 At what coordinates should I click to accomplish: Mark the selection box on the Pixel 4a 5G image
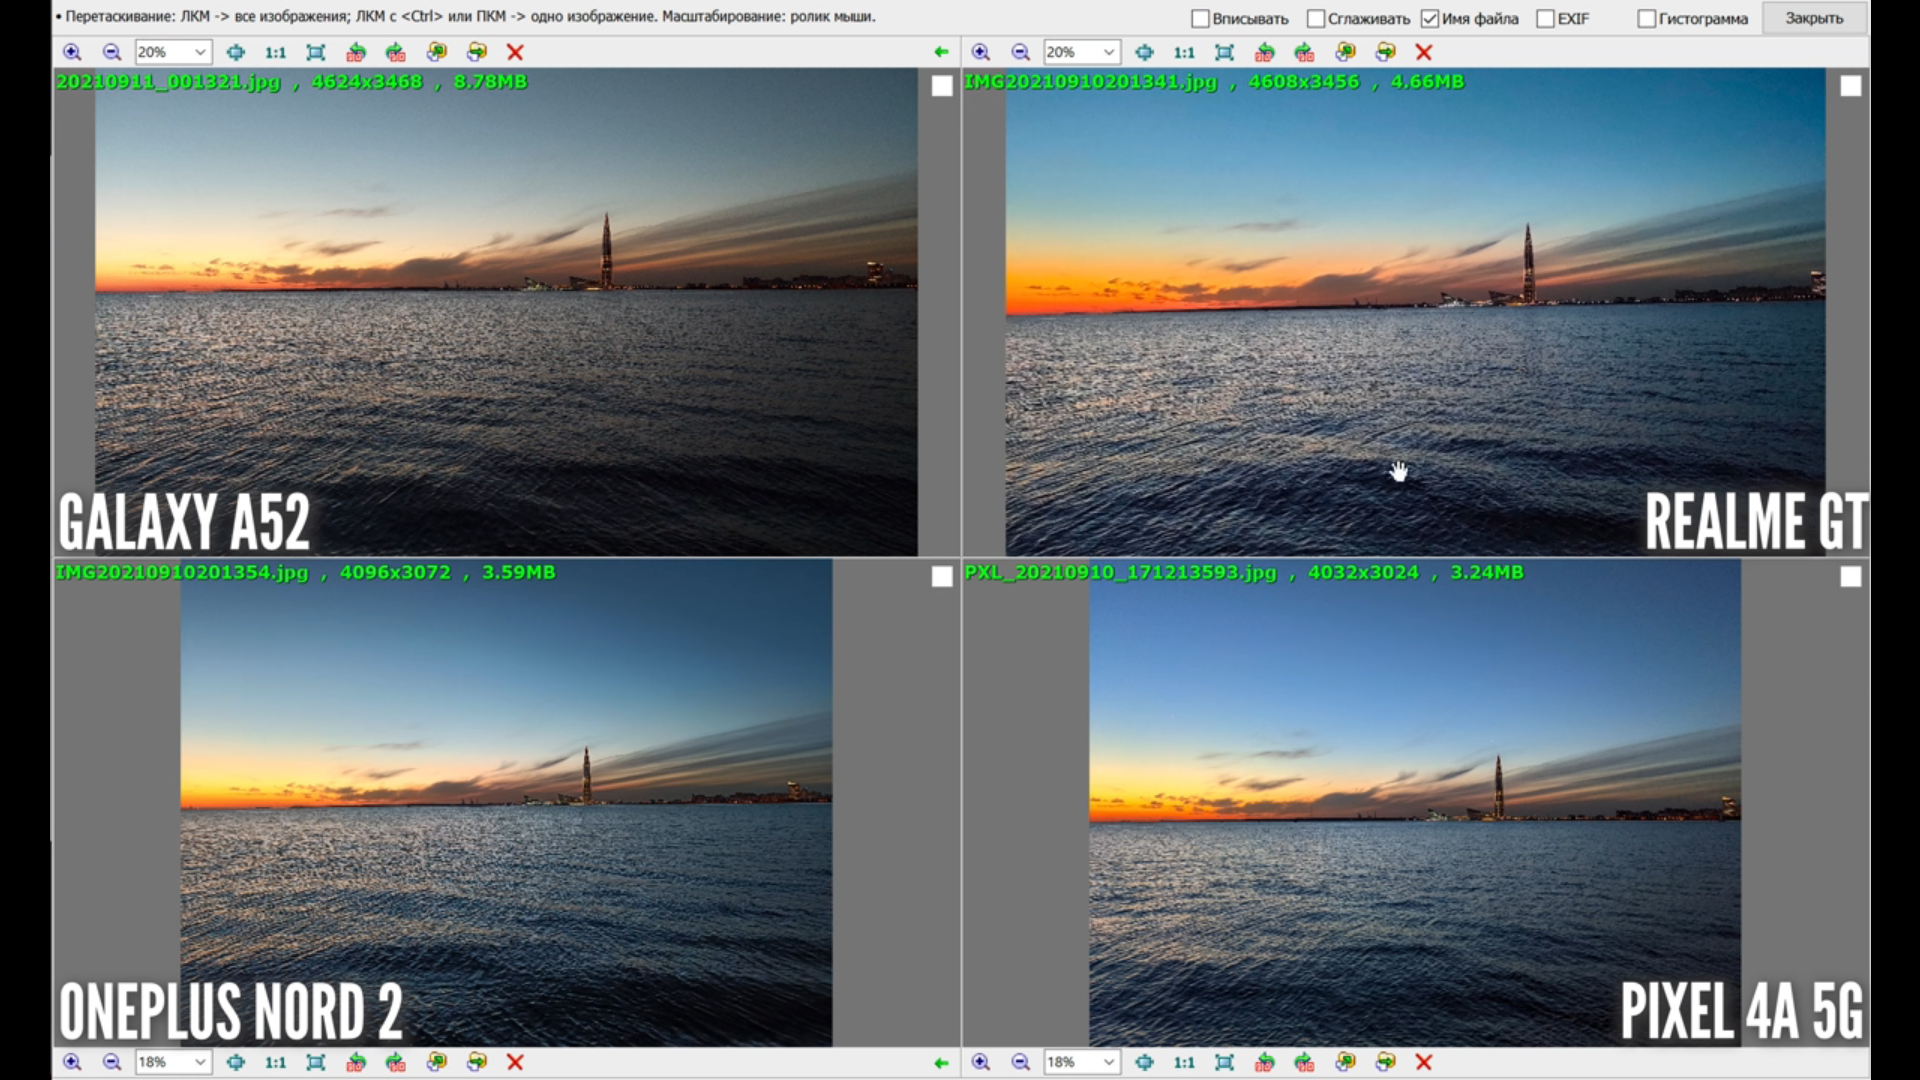pos(1850,577)
